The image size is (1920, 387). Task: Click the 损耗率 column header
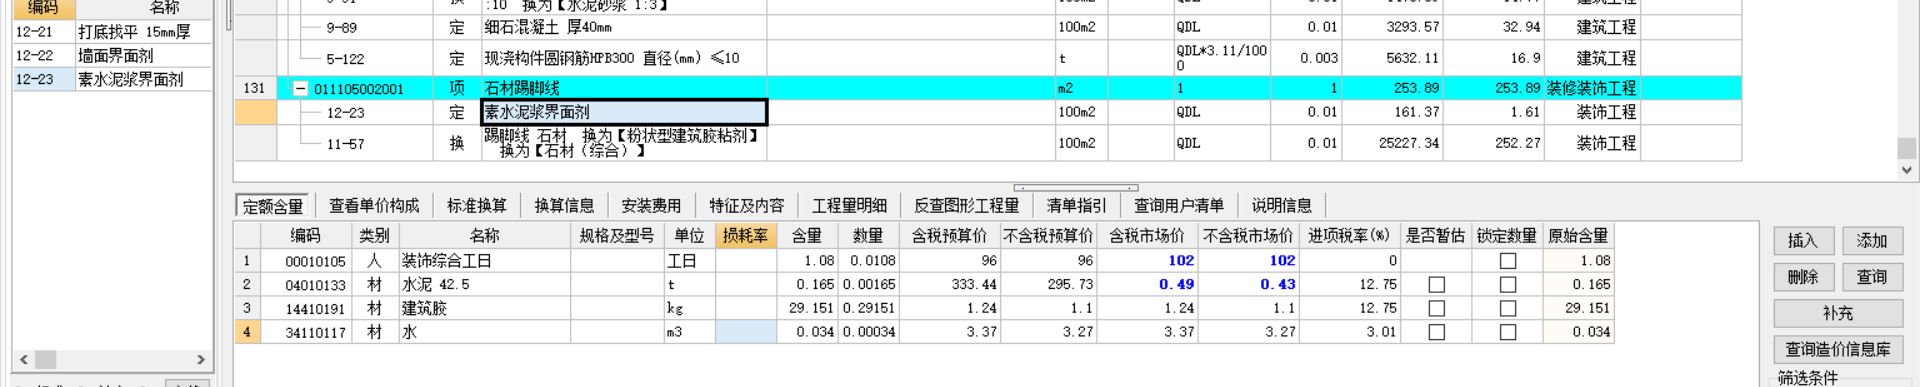coord(745,236)
